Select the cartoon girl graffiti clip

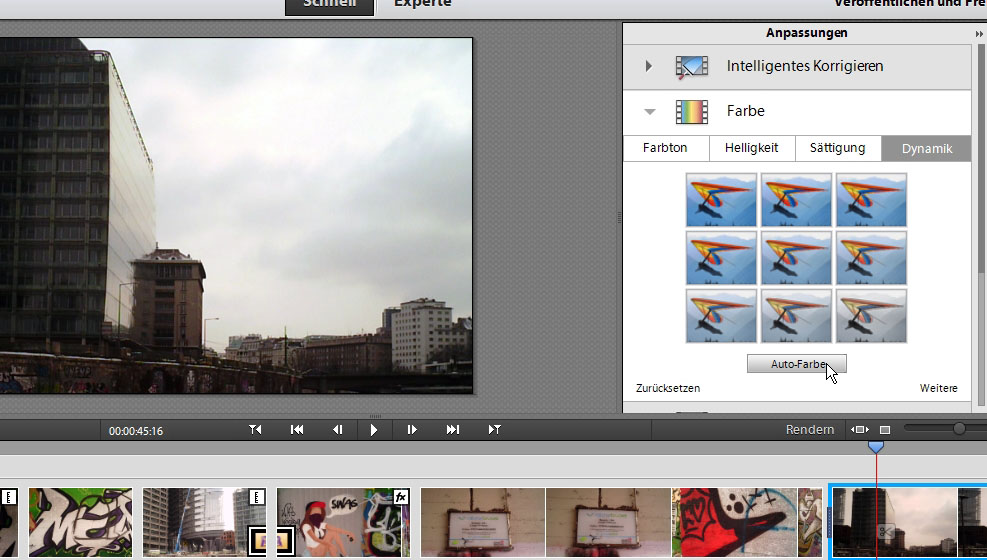pyautogui.click(x=343, y=522)
